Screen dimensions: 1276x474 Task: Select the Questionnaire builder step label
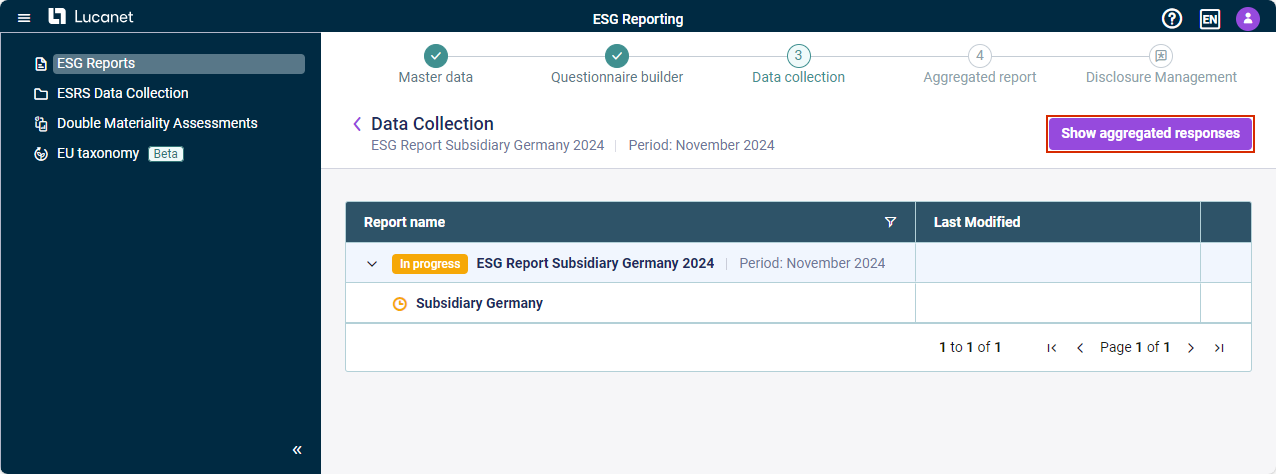click(x=617, y=77)
